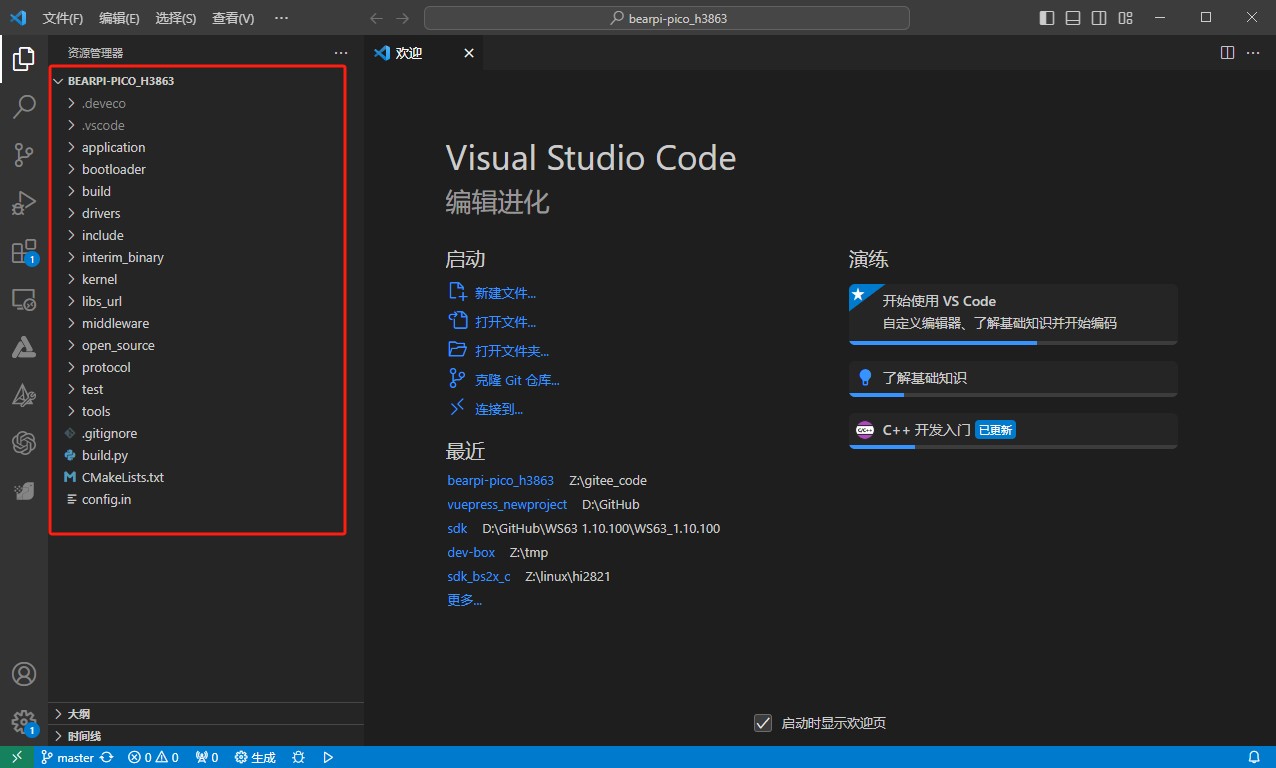Toggle the secondary side bar layout icon

point(1099,18)
